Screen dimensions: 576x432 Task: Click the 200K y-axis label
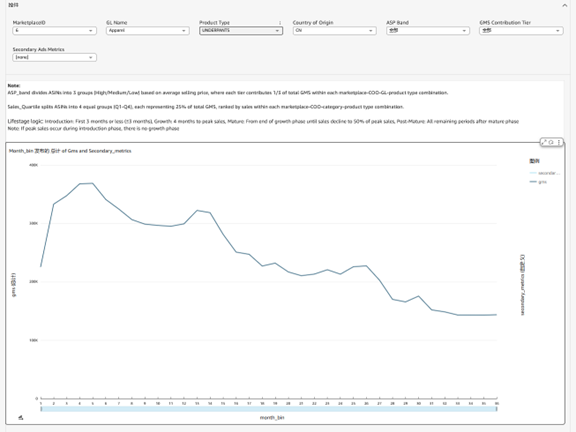point(33,281)
